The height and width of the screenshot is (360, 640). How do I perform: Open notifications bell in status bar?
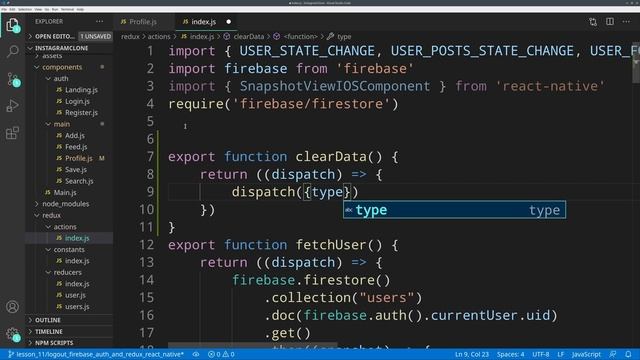628,354
